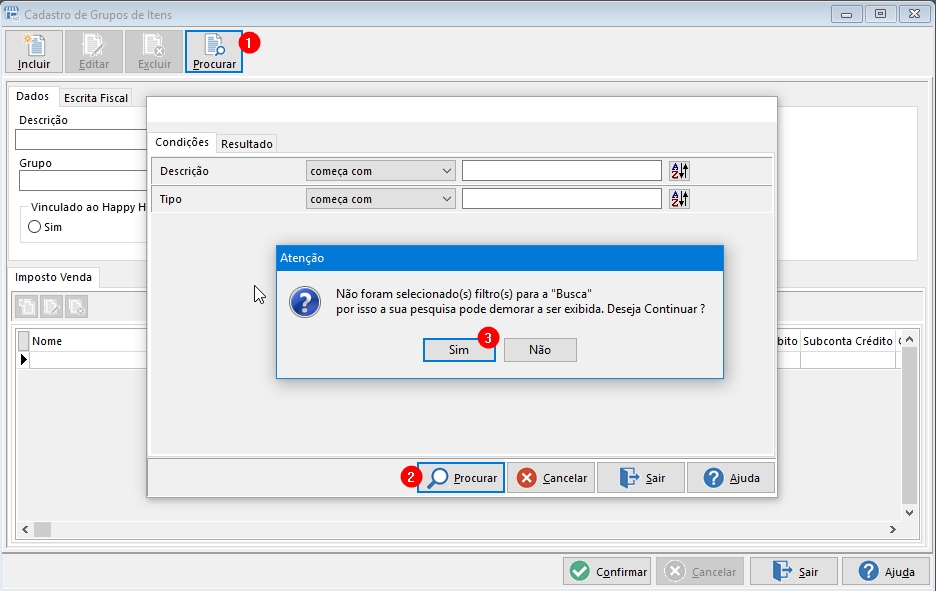Click the edit tax icon under Imposto Venda
This screenshot has height=591, width=936.
click(51, 307)
